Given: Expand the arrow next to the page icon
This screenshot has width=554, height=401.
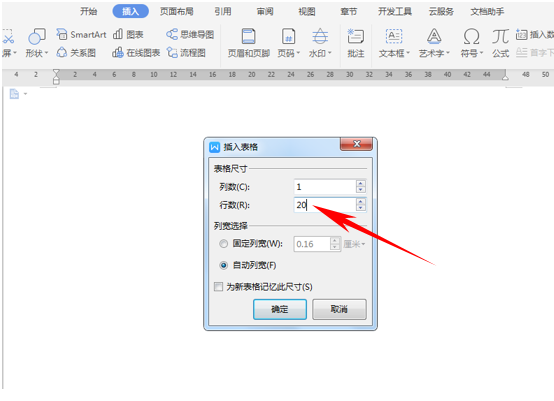Looking at the screenshot, I should click(25, 94).
